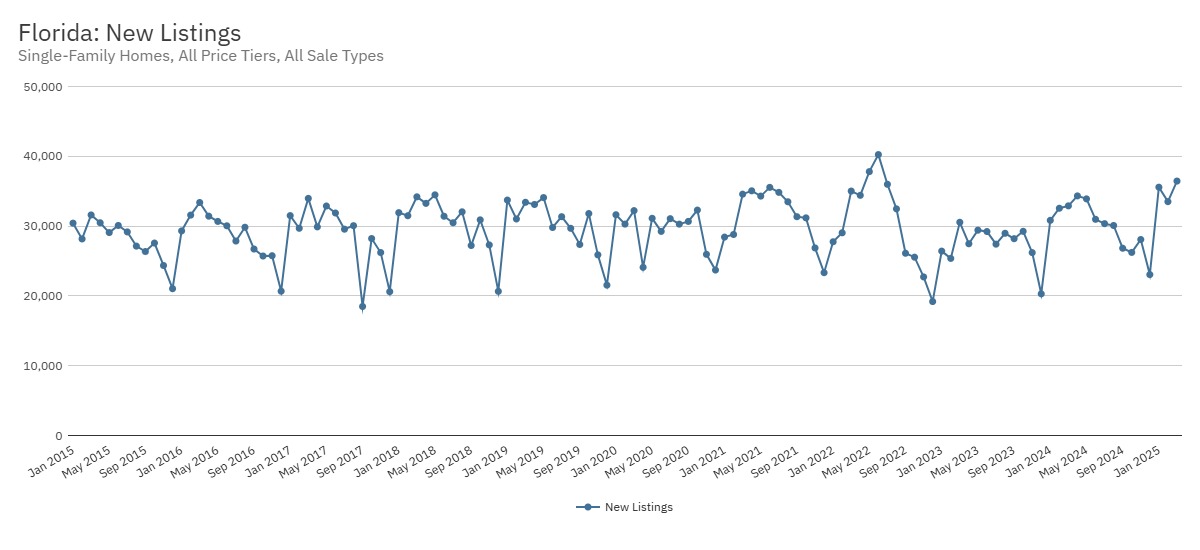
Task: Click the 40,000 y-axis label
Action: point(44,156)
